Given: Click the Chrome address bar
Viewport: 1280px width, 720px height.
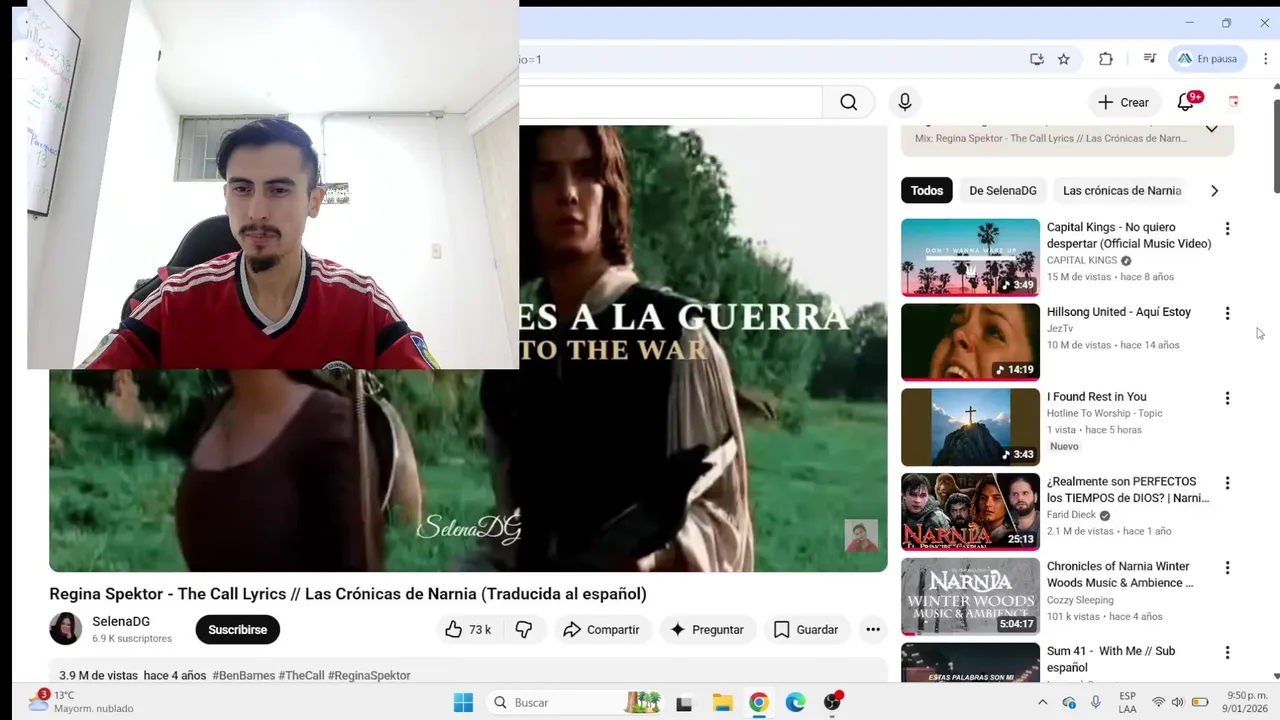Looking at the screenshot, I should coord(770,59).
